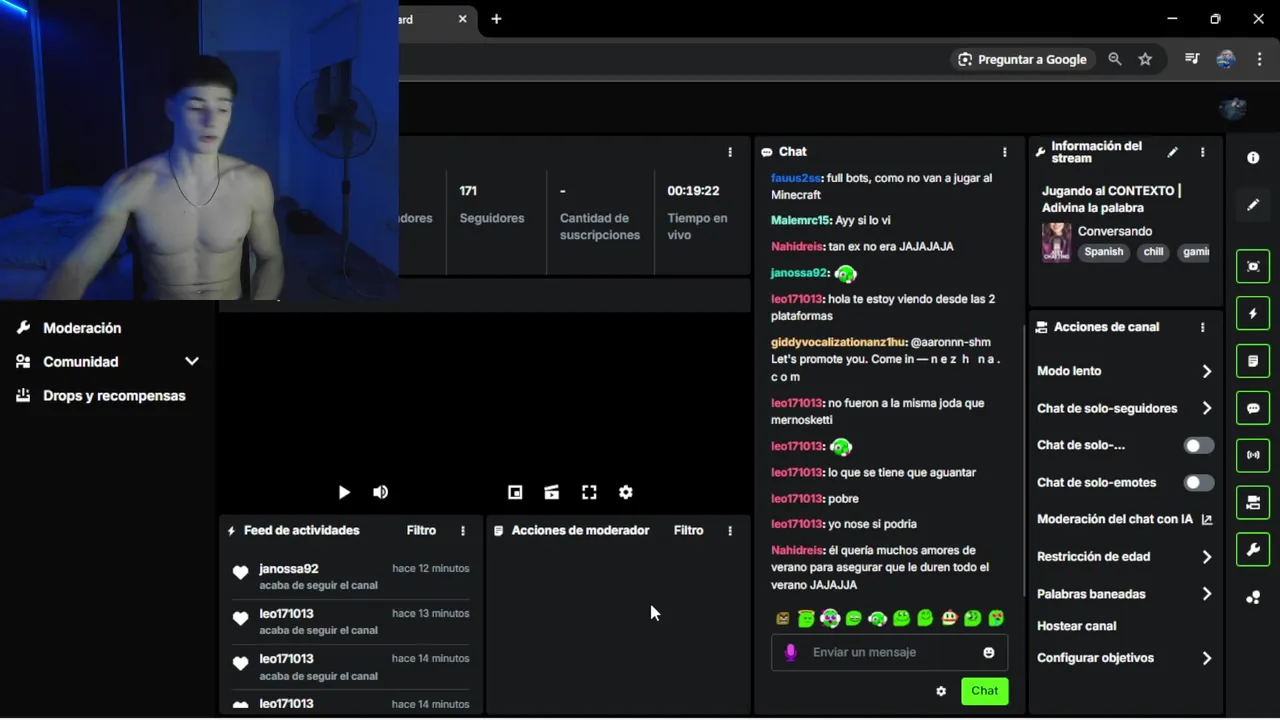This screenshot has height=720, width=1280.
Task: Open chat settings gear next to Chat button
Action: click(941, 691)
